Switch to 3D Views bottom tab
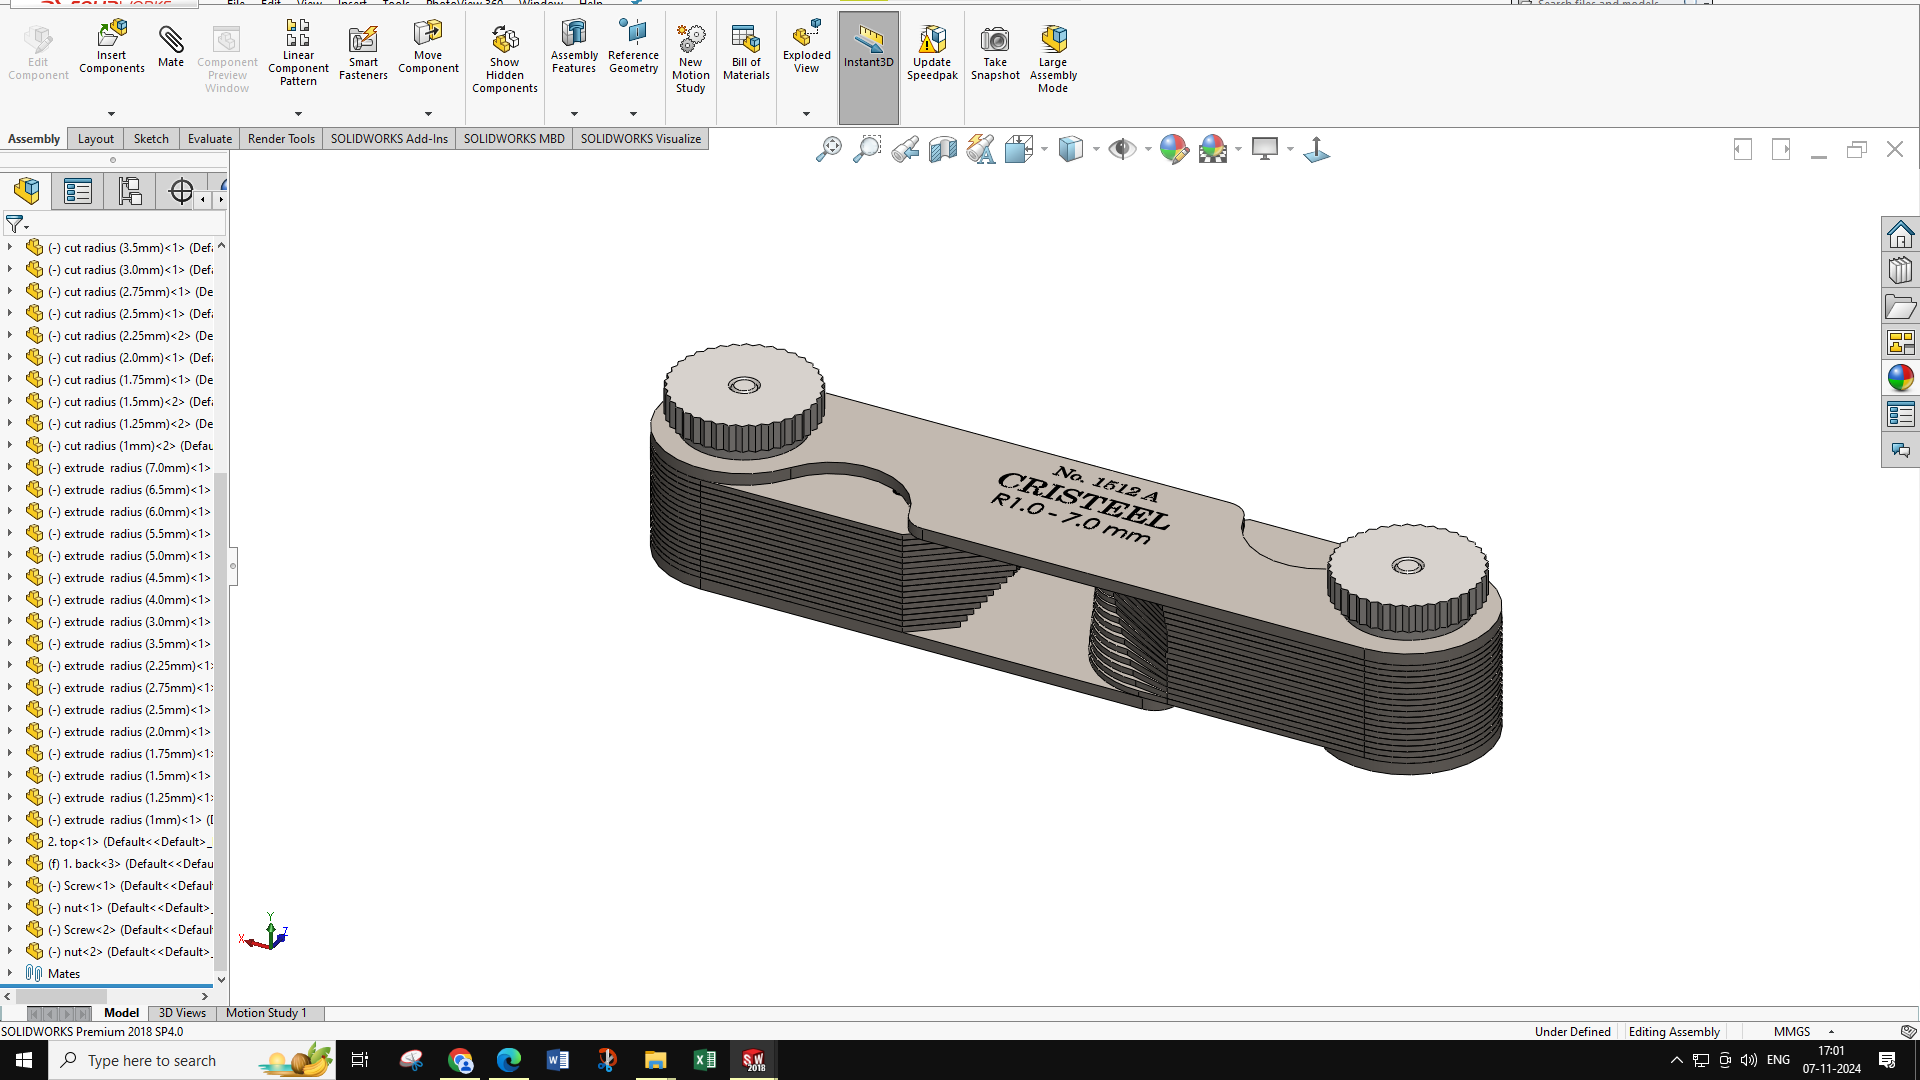The height and width of the screenshot is (1080, 1920). (x=182, y=1013)
